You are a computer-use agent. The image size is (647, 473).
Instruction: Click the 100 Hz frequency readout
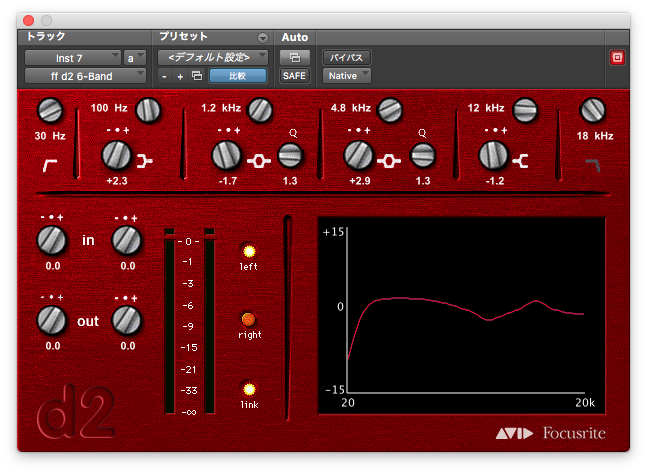109,108
